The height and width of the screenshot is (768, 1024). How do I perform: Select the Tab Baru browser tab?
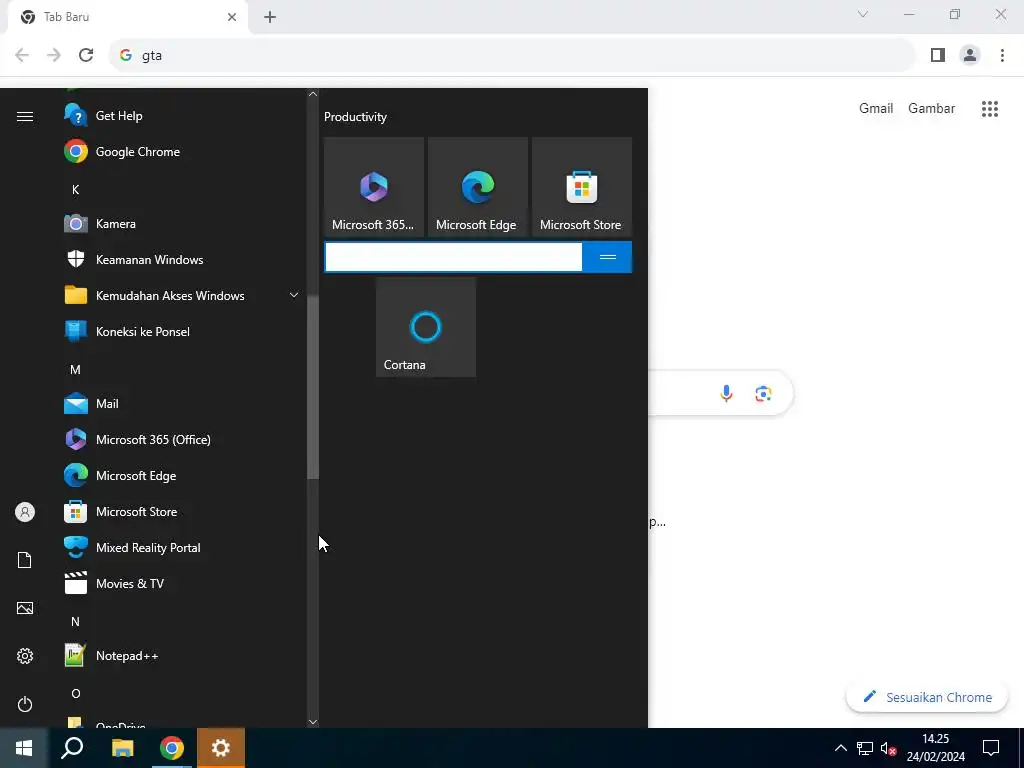tap(128, 17)
